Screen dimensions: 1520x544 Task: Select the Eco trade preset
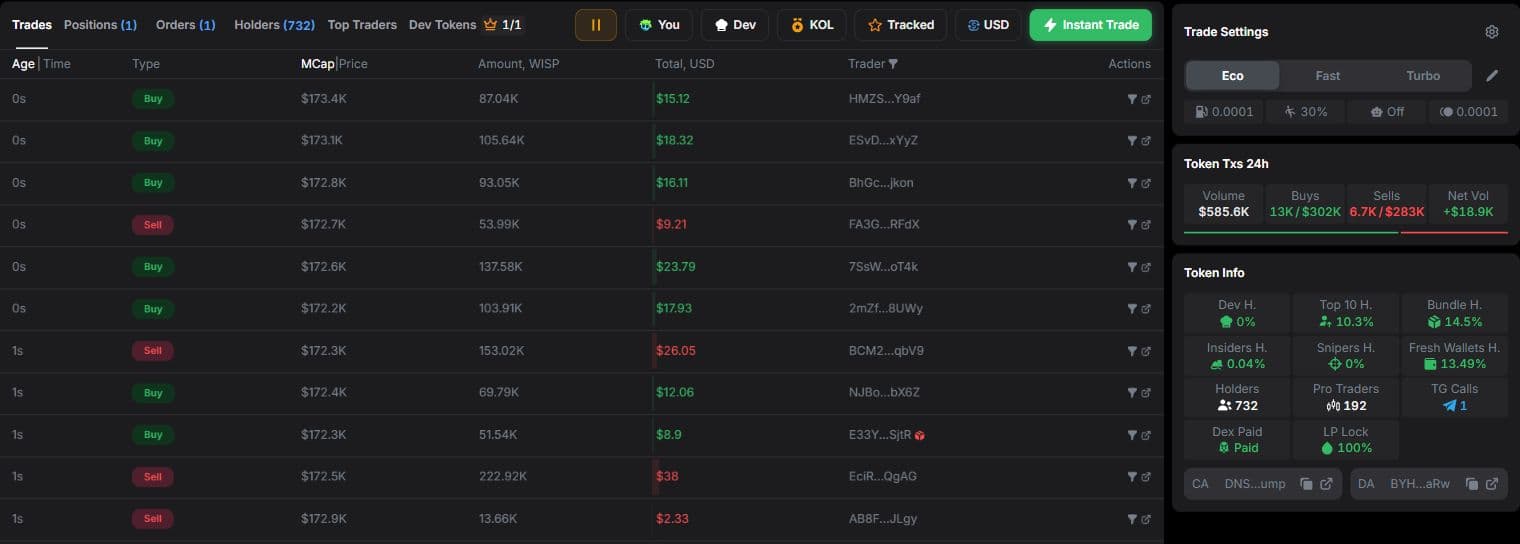[x=1232, y=76]
